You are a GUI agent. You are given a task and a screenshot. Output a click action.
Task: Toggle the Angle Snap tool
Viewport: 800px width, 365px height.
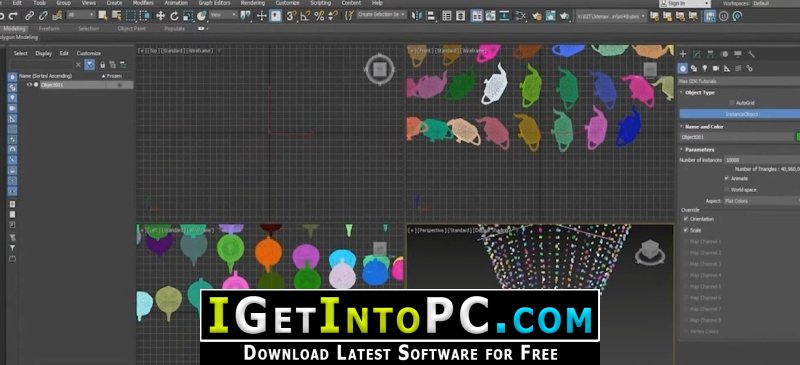pos(305,16)
